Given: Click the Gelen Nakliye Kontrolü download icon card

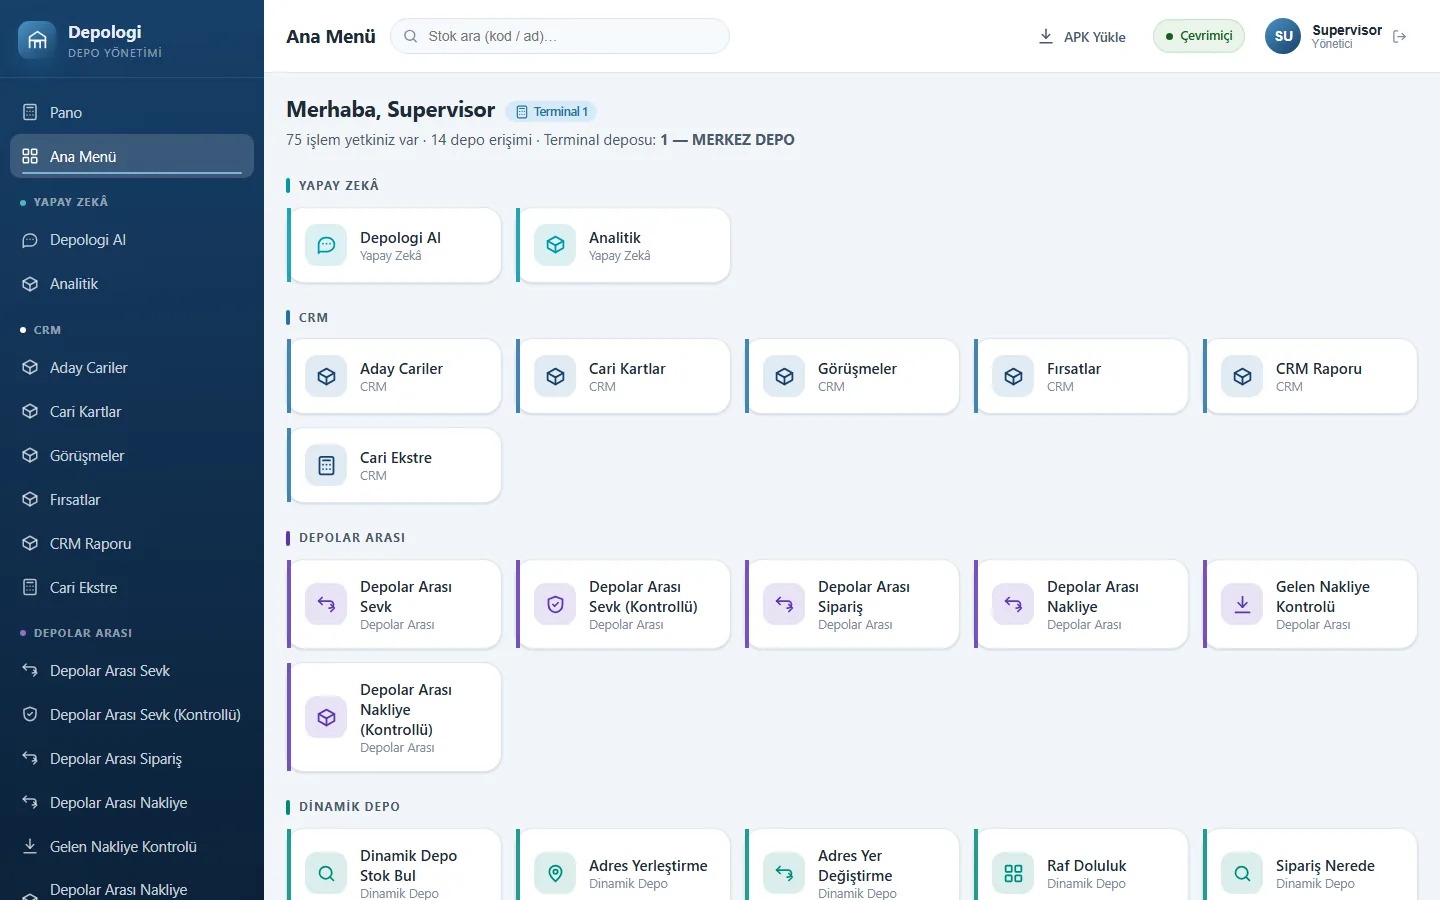Looking at the screenshot, I should click(1310, 604).
